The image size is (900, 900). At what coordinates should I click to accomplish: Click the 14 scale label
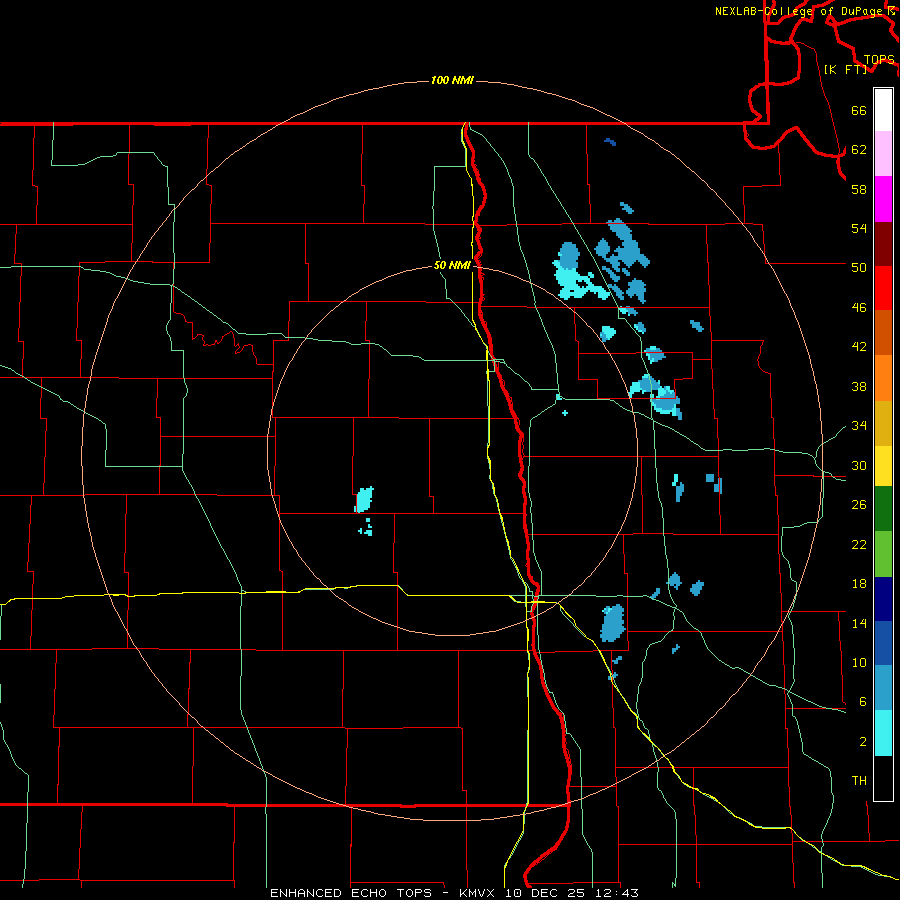859,623
